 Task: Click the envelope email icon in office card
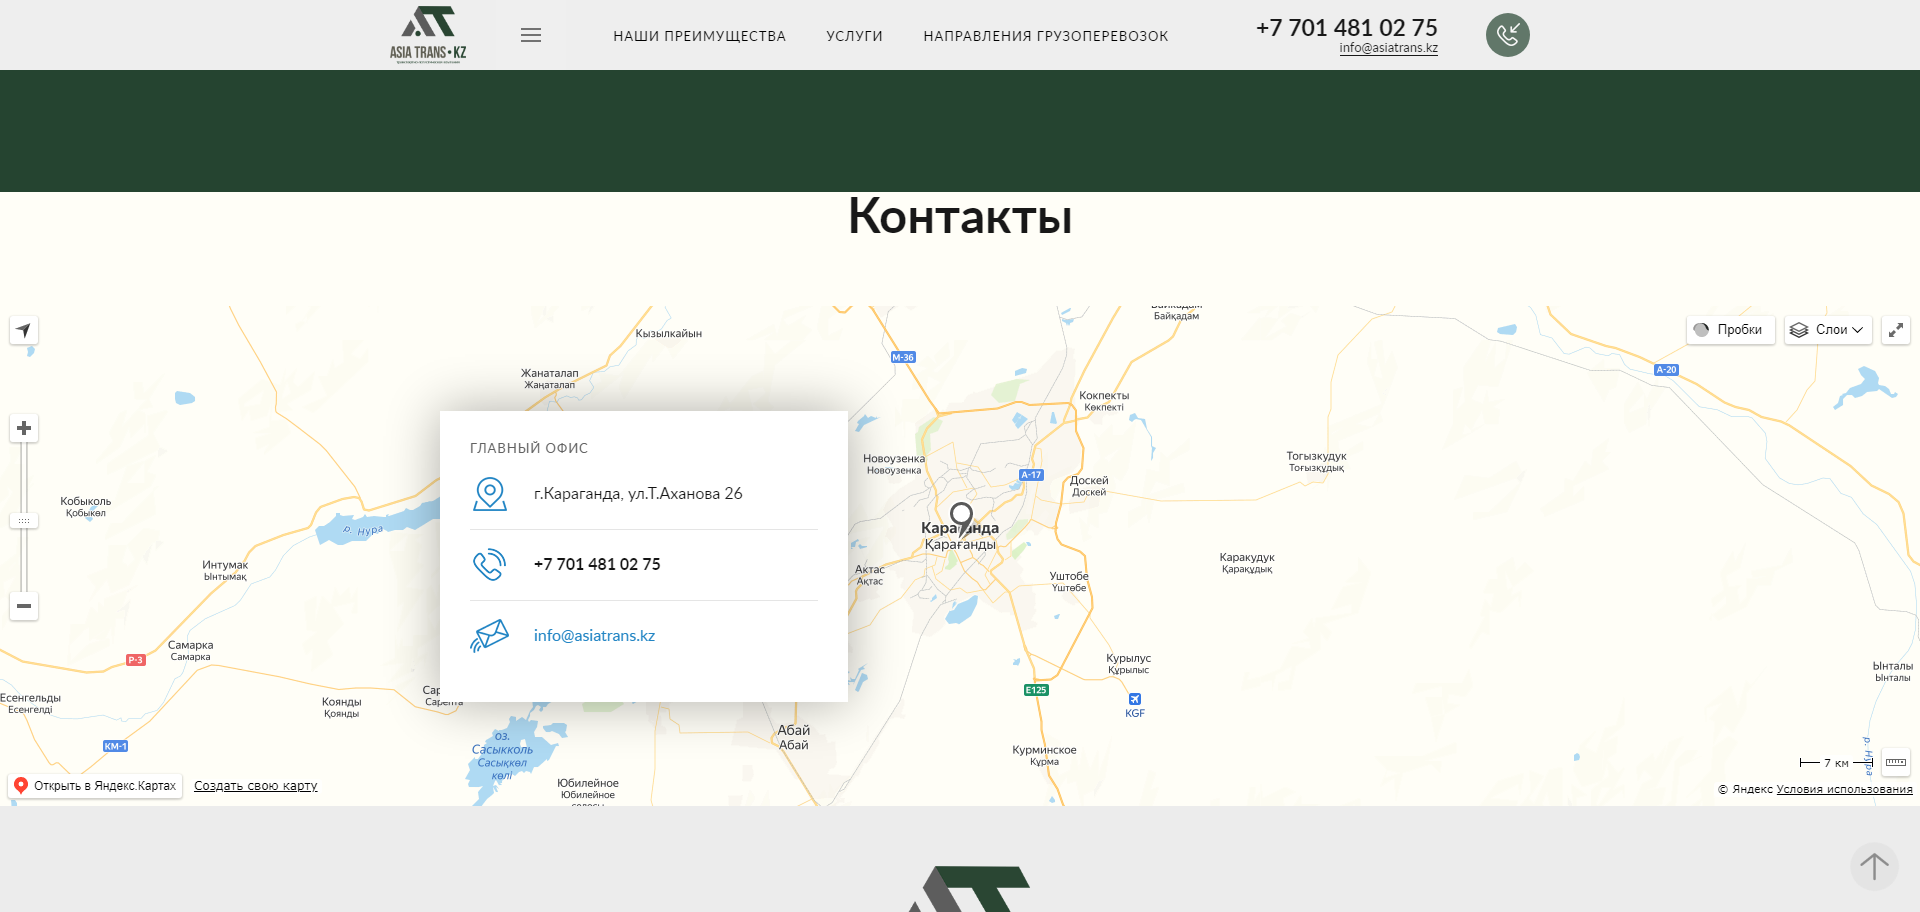click(x=490, y=636)
